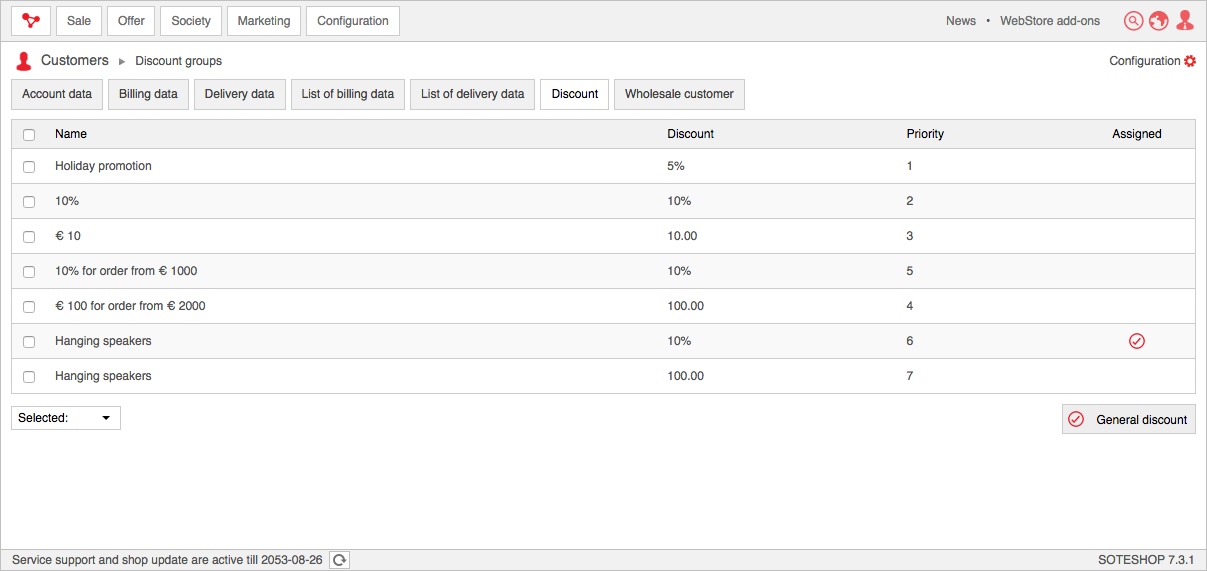The height and width of the screenshot is (571, 1207).
Task: Open the Wholesale customer tab
Action: coord(679,94)
